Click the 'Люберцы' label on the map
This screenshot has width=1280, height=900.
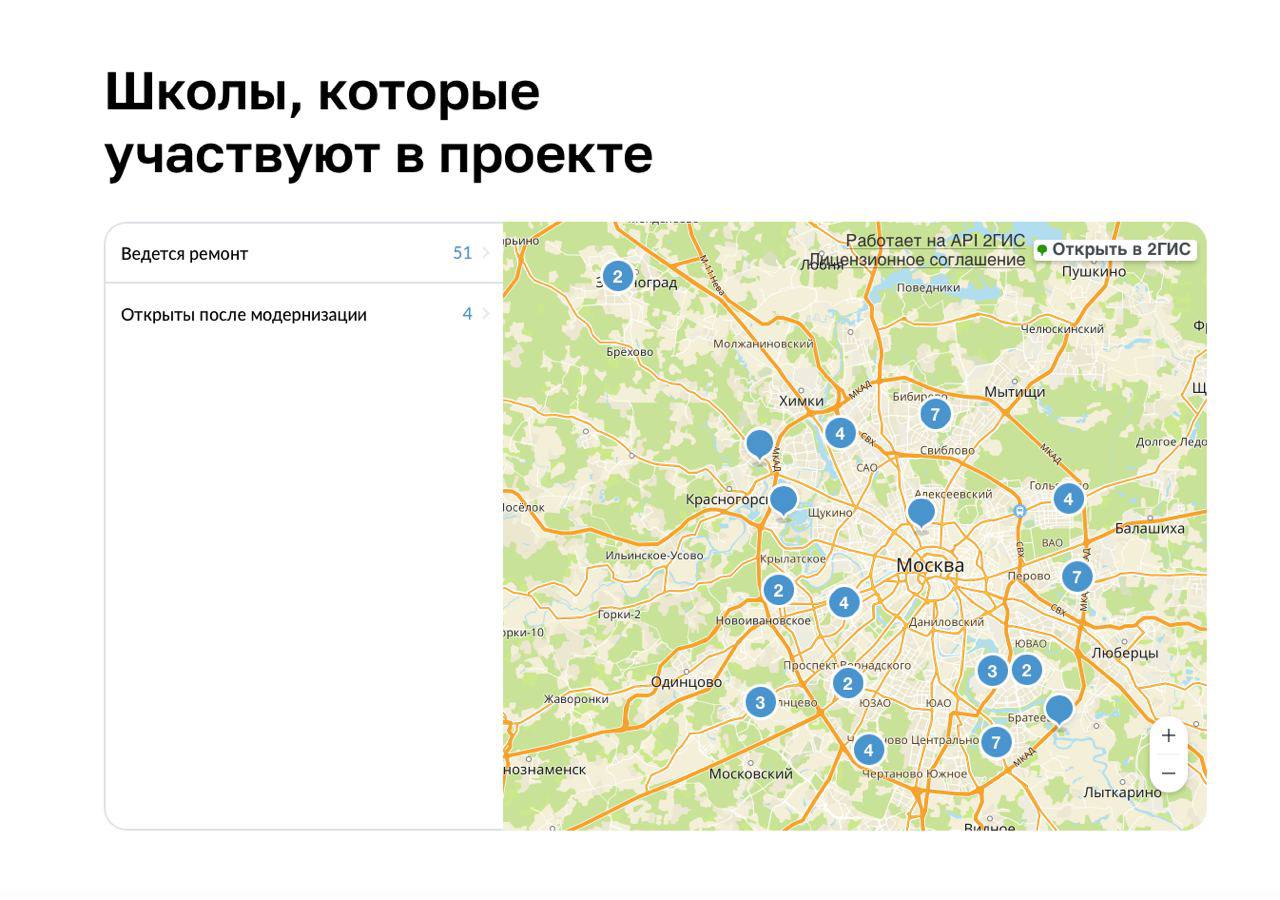click(x=1125, y=653)
